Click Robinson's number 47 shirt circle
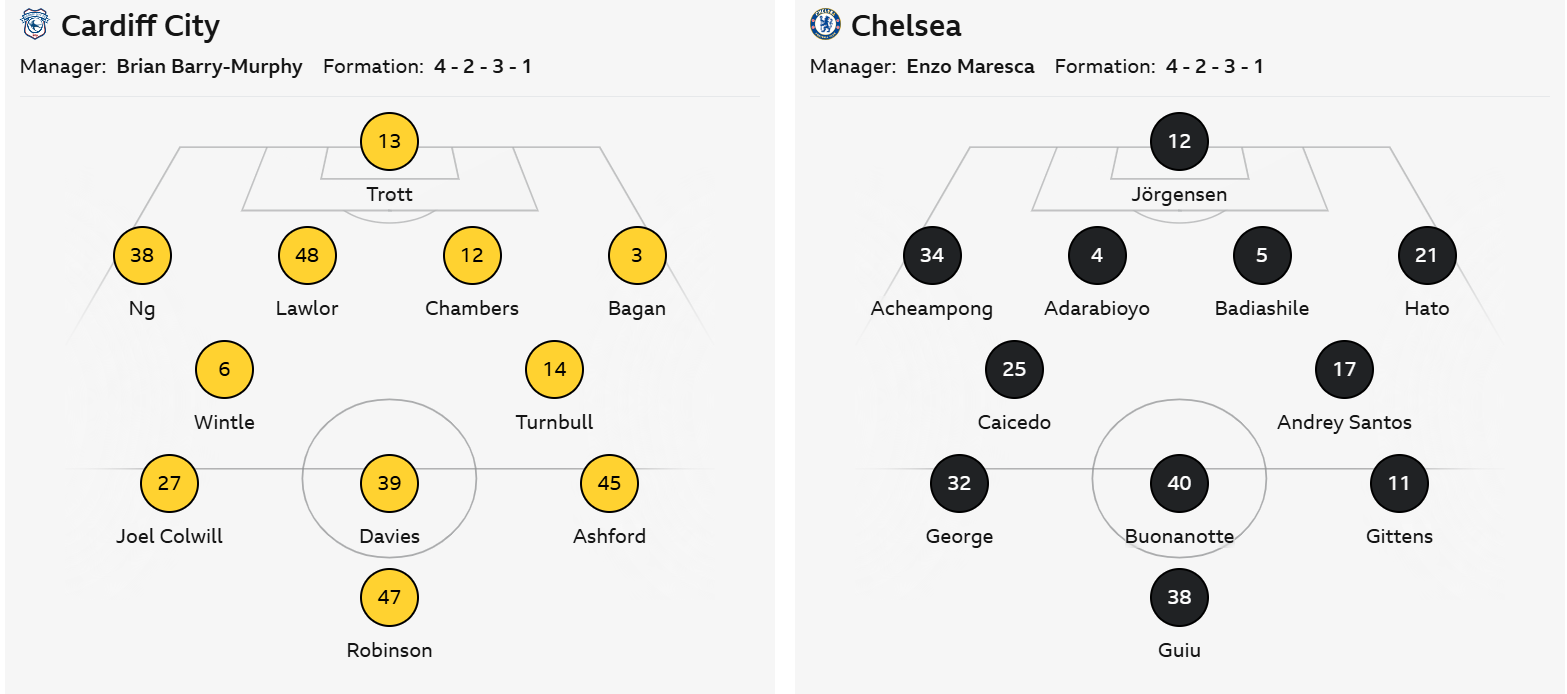 pos(389,597)
